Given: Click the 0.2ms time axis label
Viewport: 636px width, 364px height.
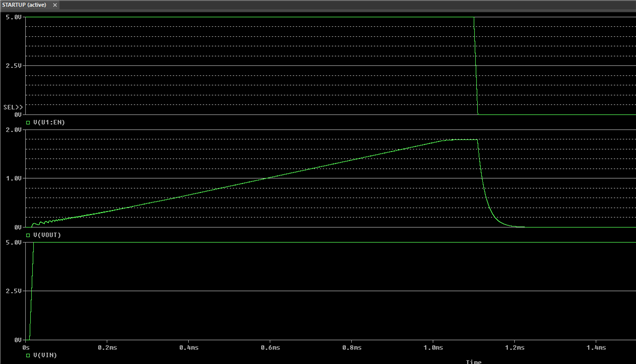Looking at the screenshot, I should [x=107, y=347].
